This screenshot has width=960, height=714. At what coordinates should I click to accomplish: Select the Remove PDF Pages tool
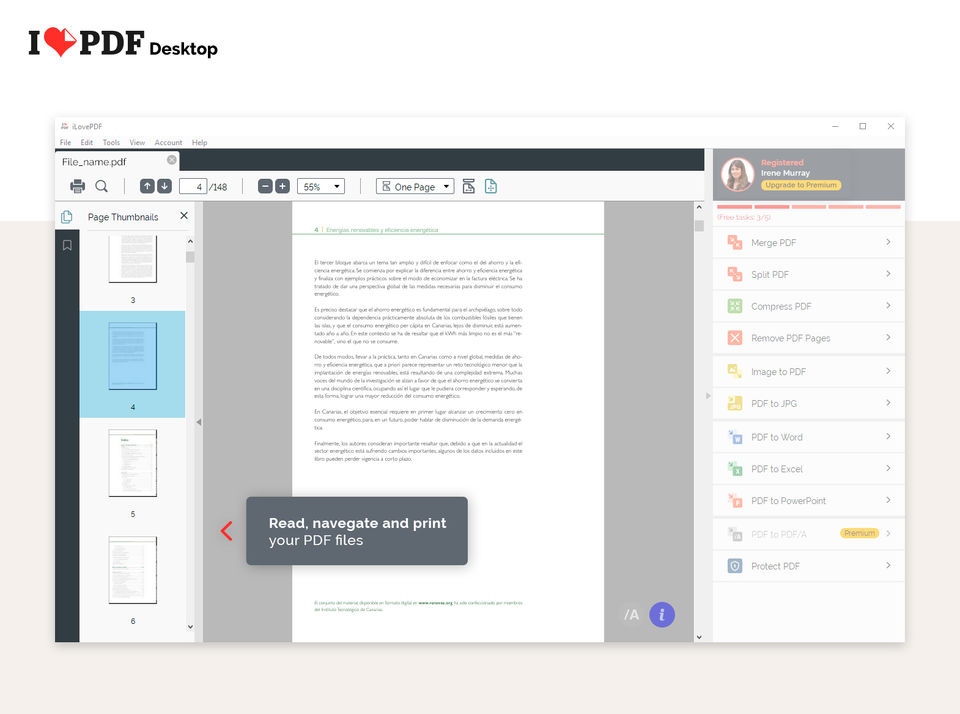pyautogui.click(x=809, y=338)
